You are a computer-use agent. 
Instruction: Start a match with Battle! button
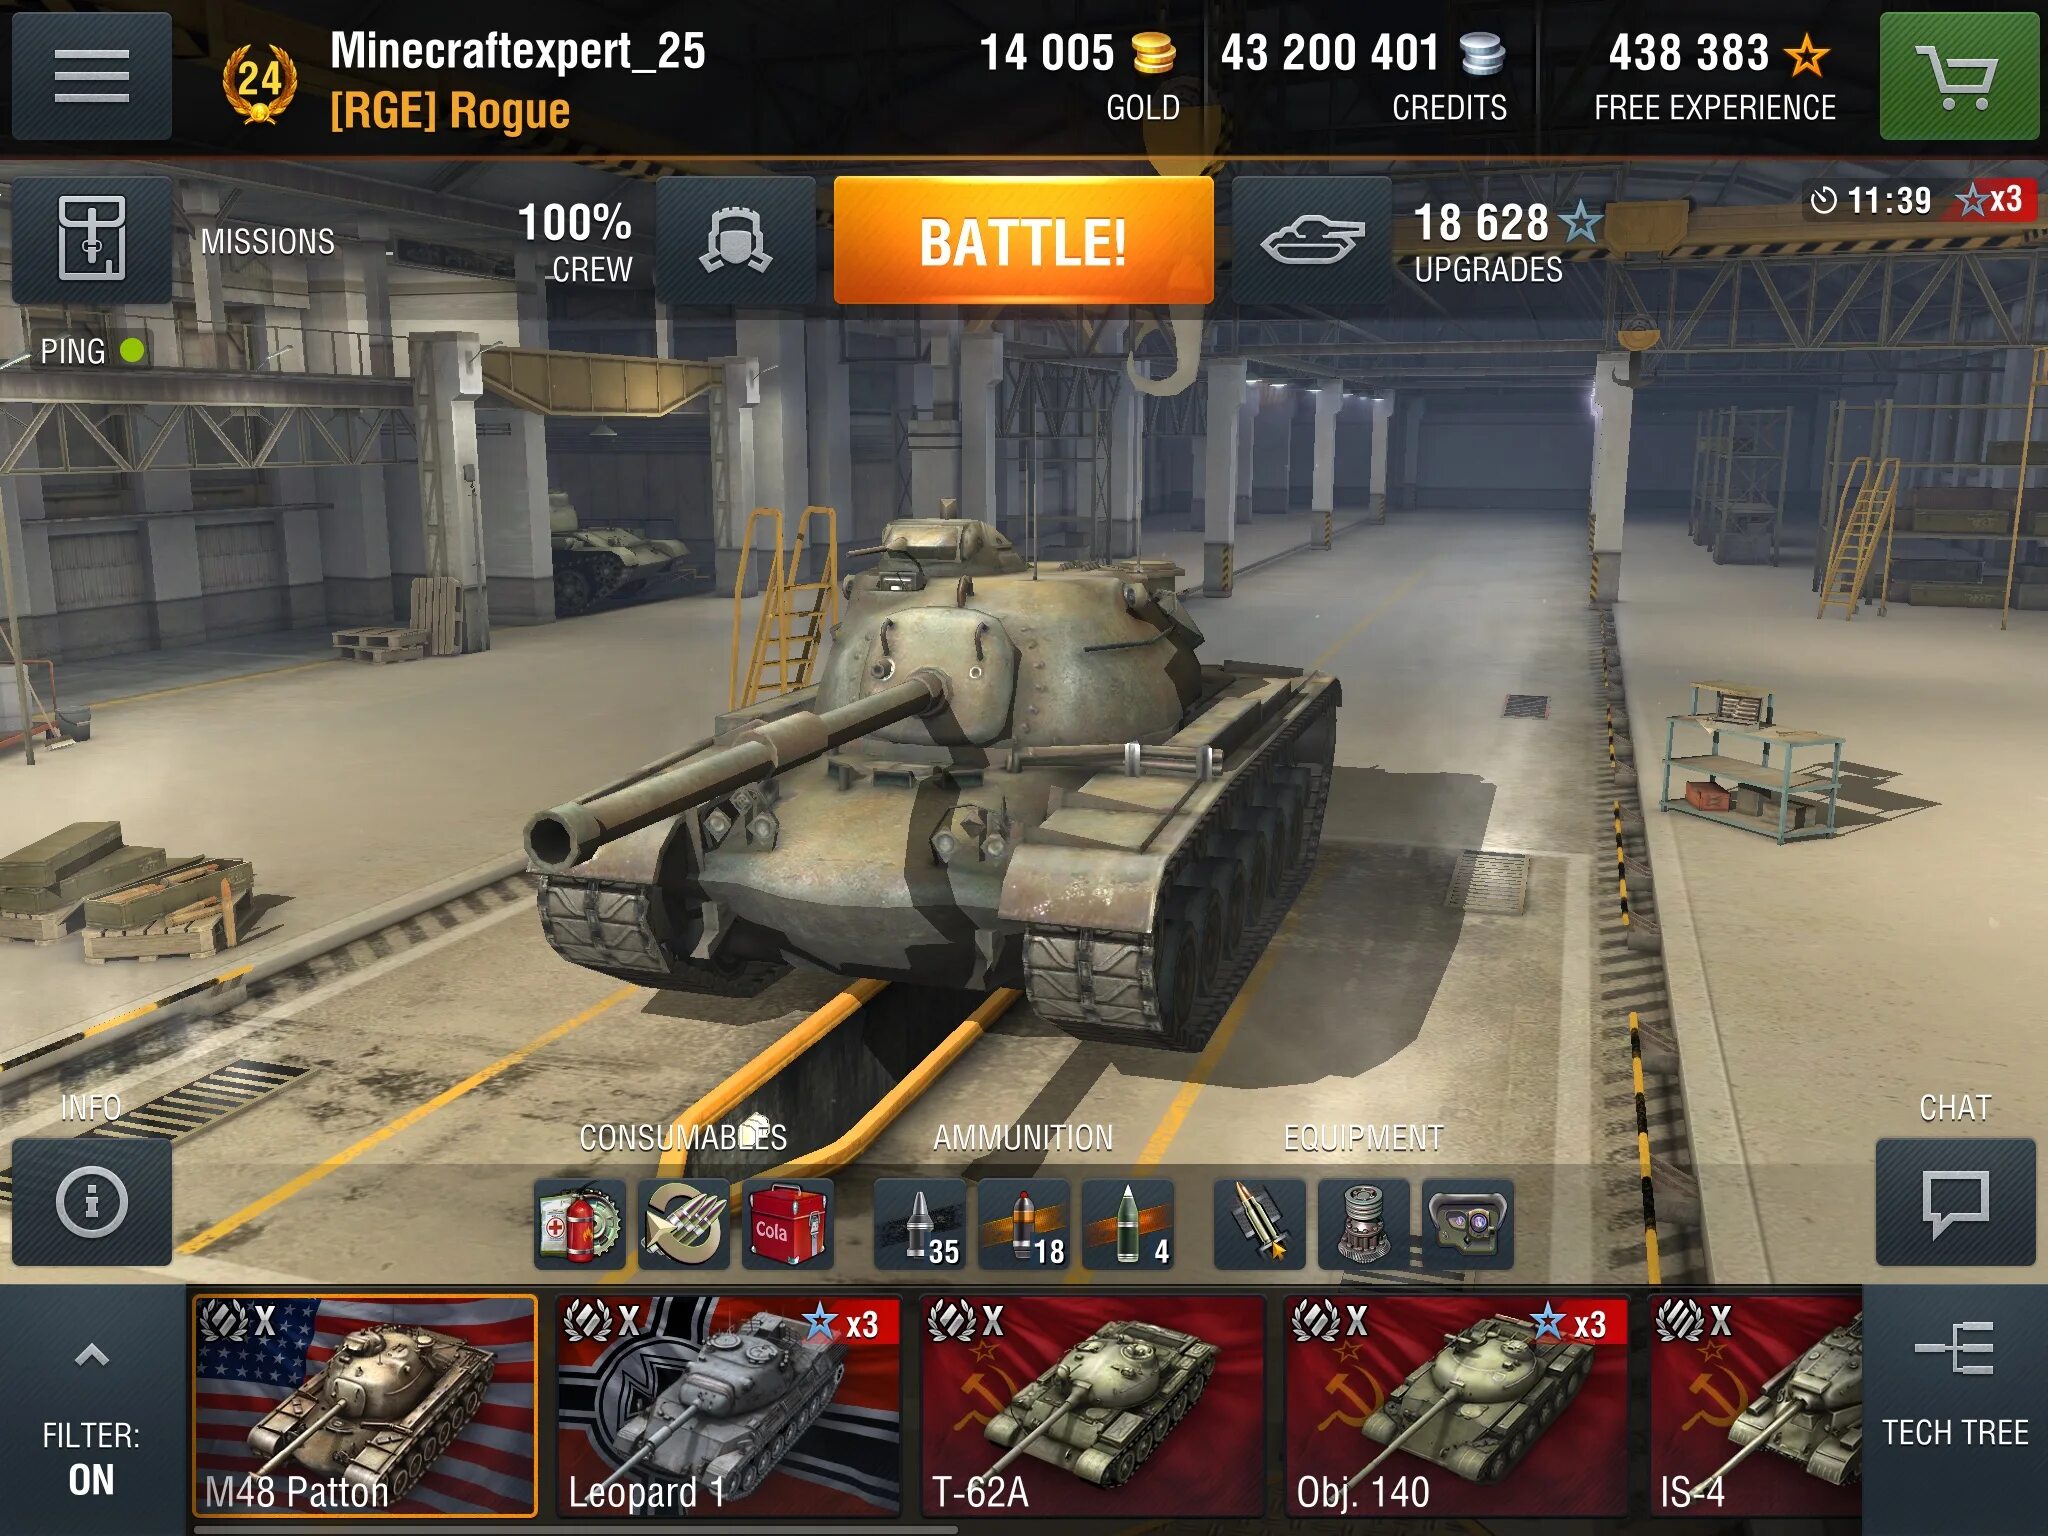1024,240
